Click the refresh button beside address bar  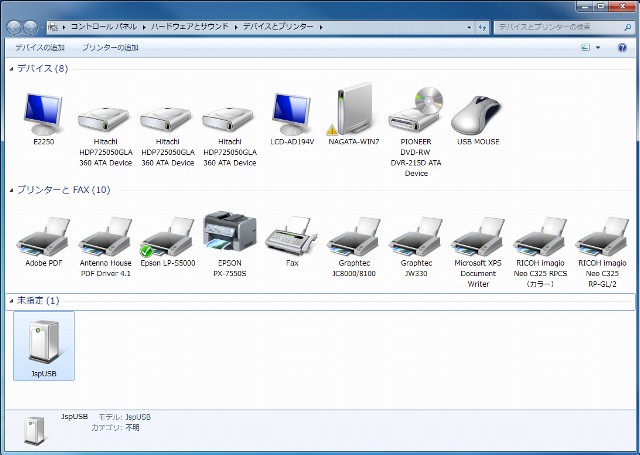(482, 27)
